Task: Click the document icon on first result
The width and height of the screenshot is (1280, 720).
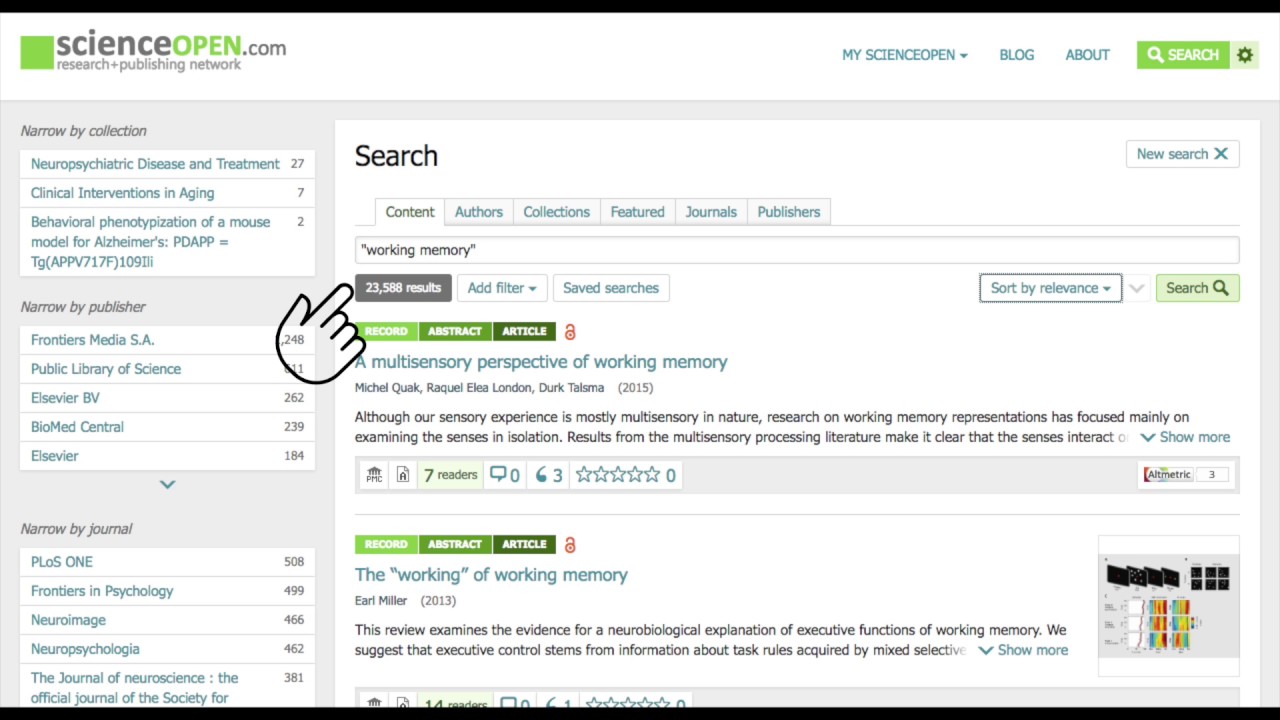Action: [403, 475]
